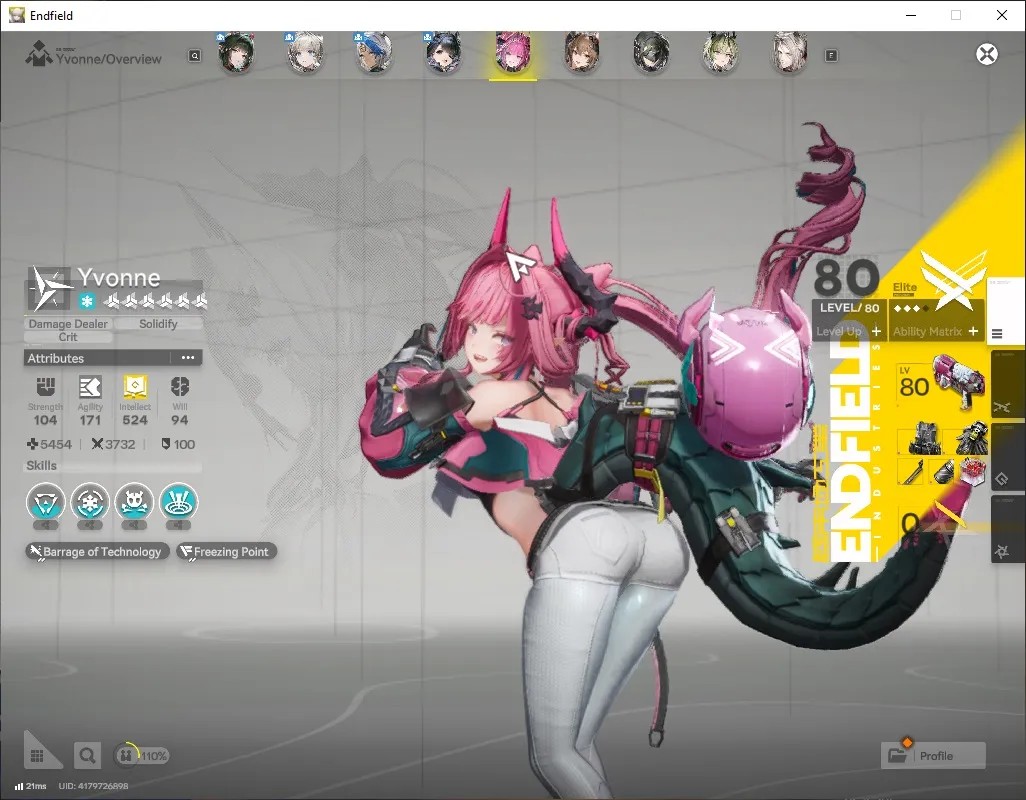1026x800 pixels.
Task: Open the equipped level 80 pistol weapon
Action: coord(941,383)
